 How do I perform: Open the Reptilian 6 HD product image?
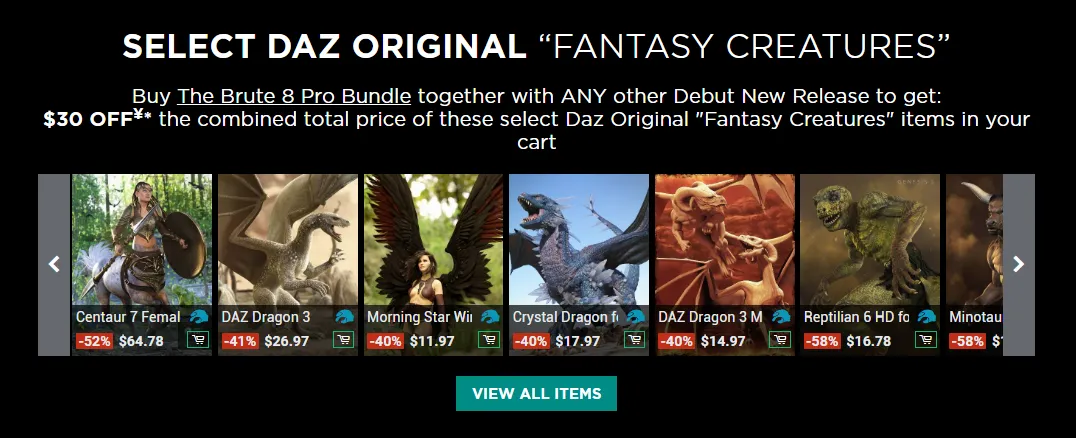tap(869, 239)
